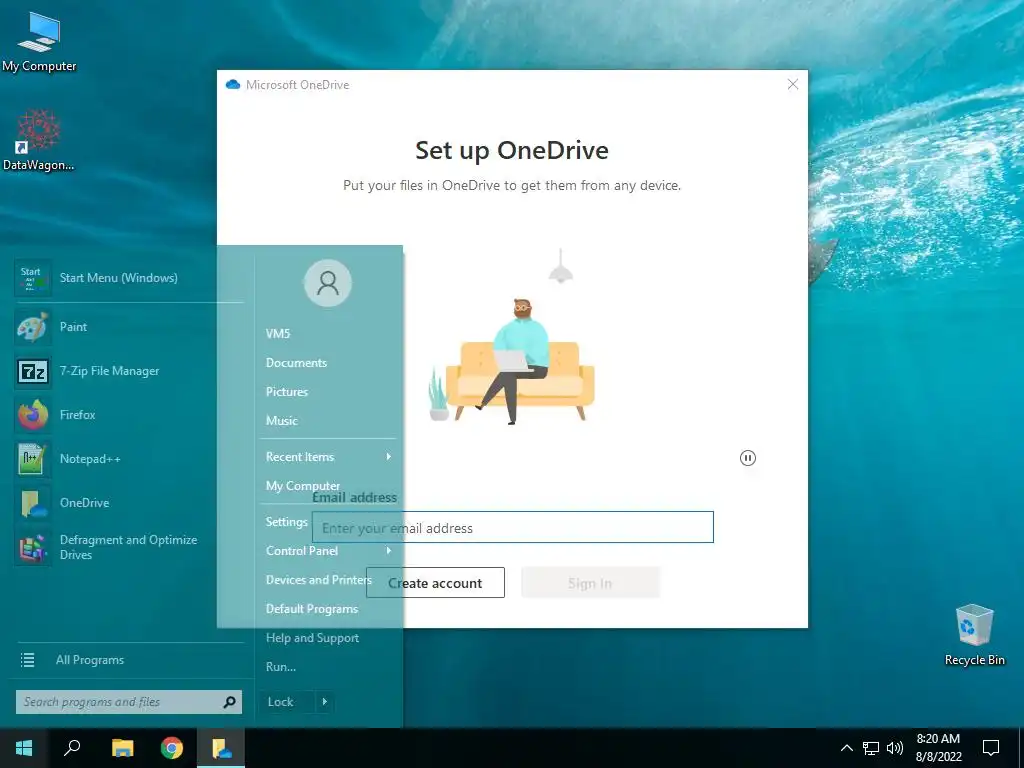Click the Windows Start button on taskbar
This screenshot has width=1024, height=768.
point(24,748)
